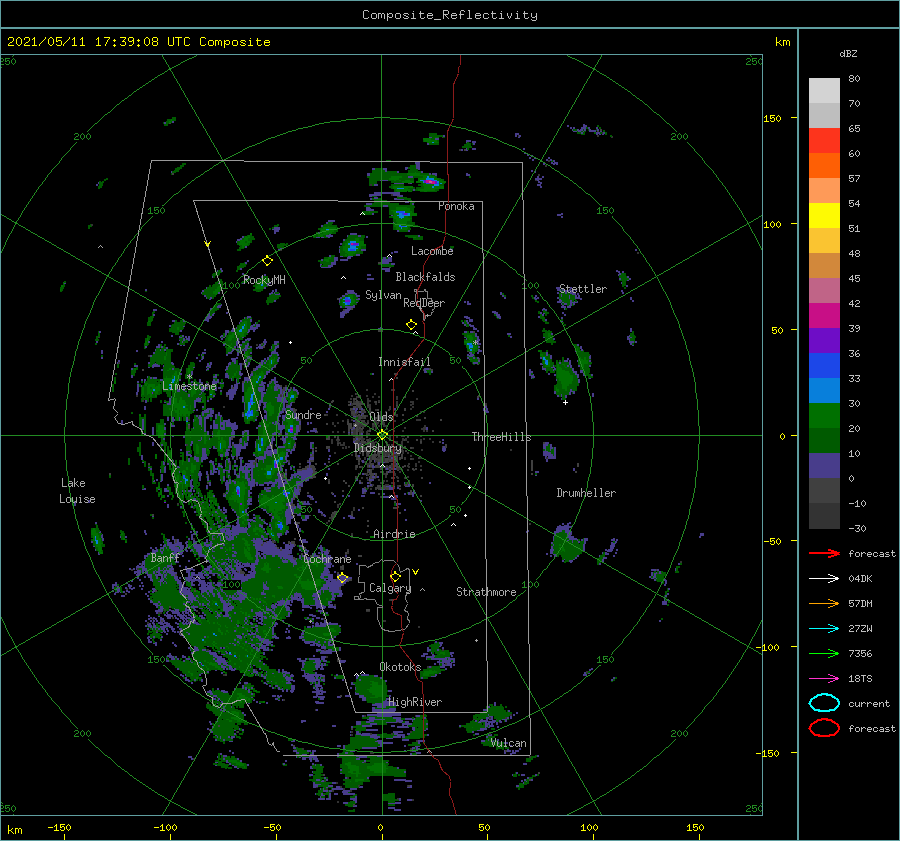This screenshot has width=900, height=841.
Task: Click the Stettler city label
Action: pos(583,289)
